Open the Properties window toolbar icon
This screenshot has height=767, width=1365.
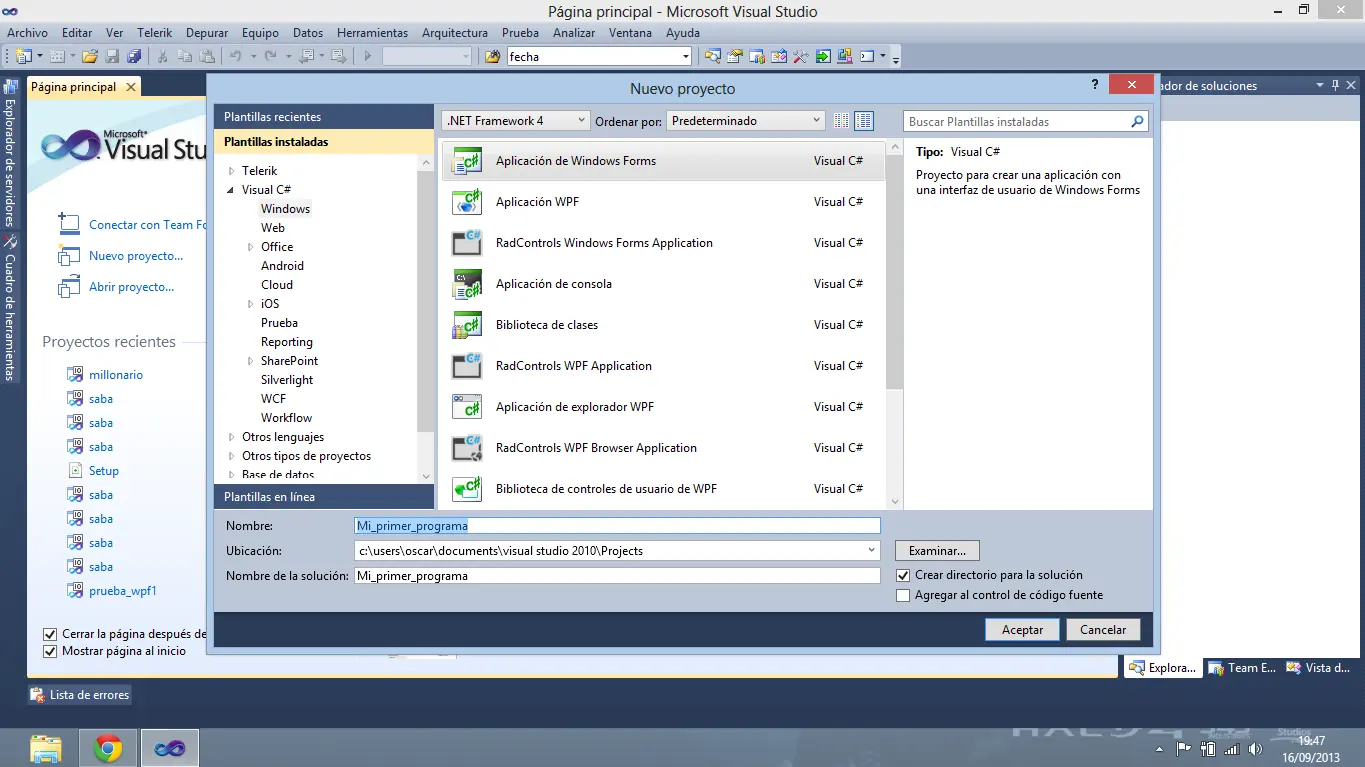[x=735, y=57]
